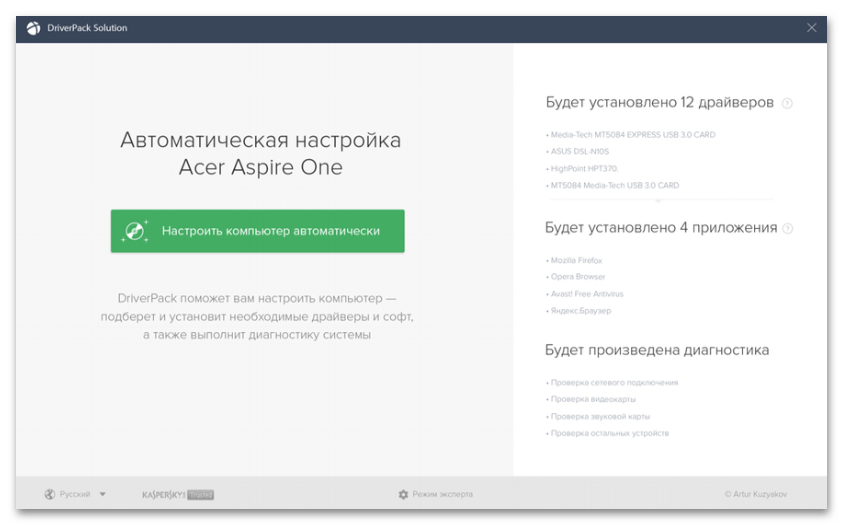The image size is (843, 525).
Task: Click the disc sparkle icon on green button
Action: coord(134,231)
